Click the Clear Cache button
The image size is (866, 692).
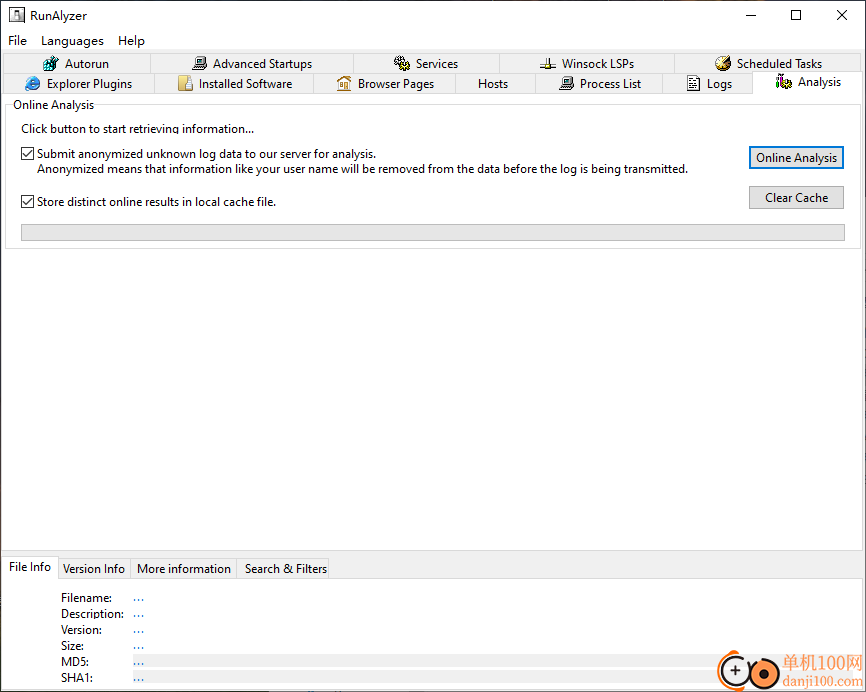pyautogui.click(x=796, y=198)
